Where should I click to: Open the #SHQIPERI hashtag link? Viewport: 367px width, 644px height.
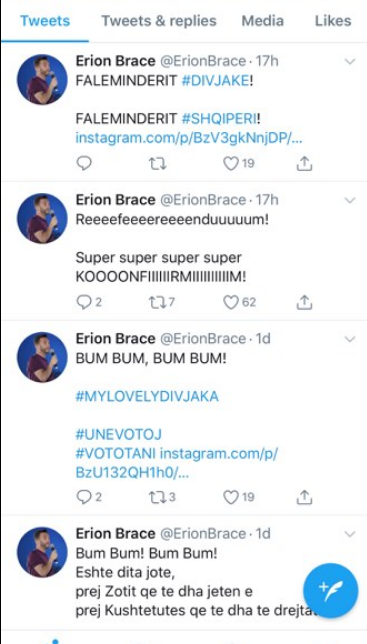click(219, 119)
